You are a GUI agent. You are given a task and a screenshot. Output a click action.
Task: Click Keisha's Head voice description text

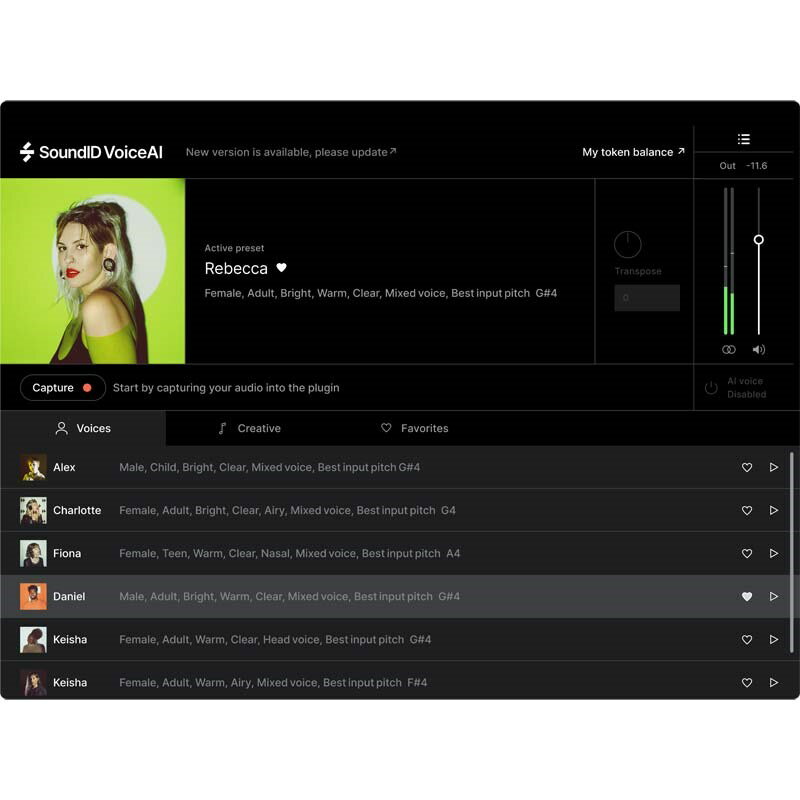coord(275,640)
